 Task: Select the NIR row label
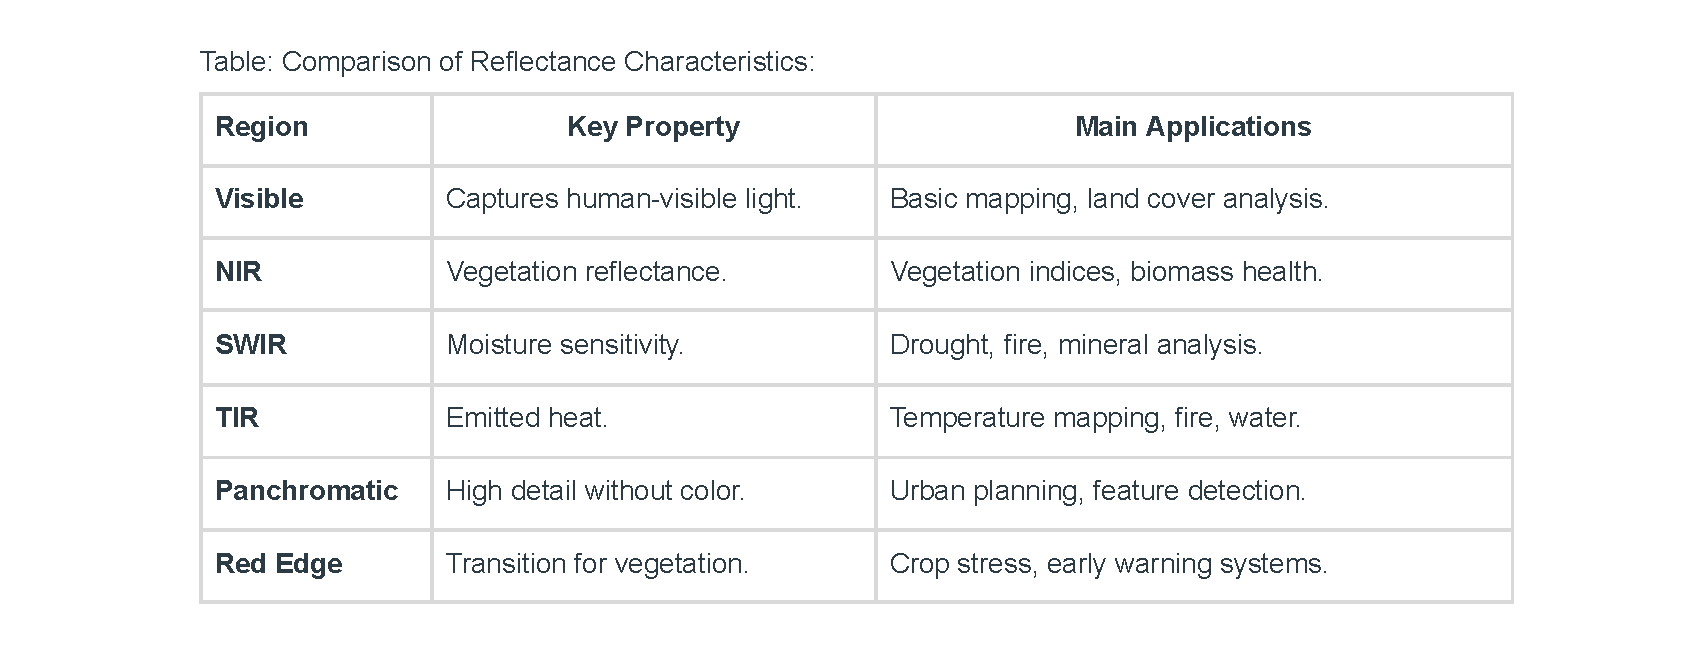[238, 272]
